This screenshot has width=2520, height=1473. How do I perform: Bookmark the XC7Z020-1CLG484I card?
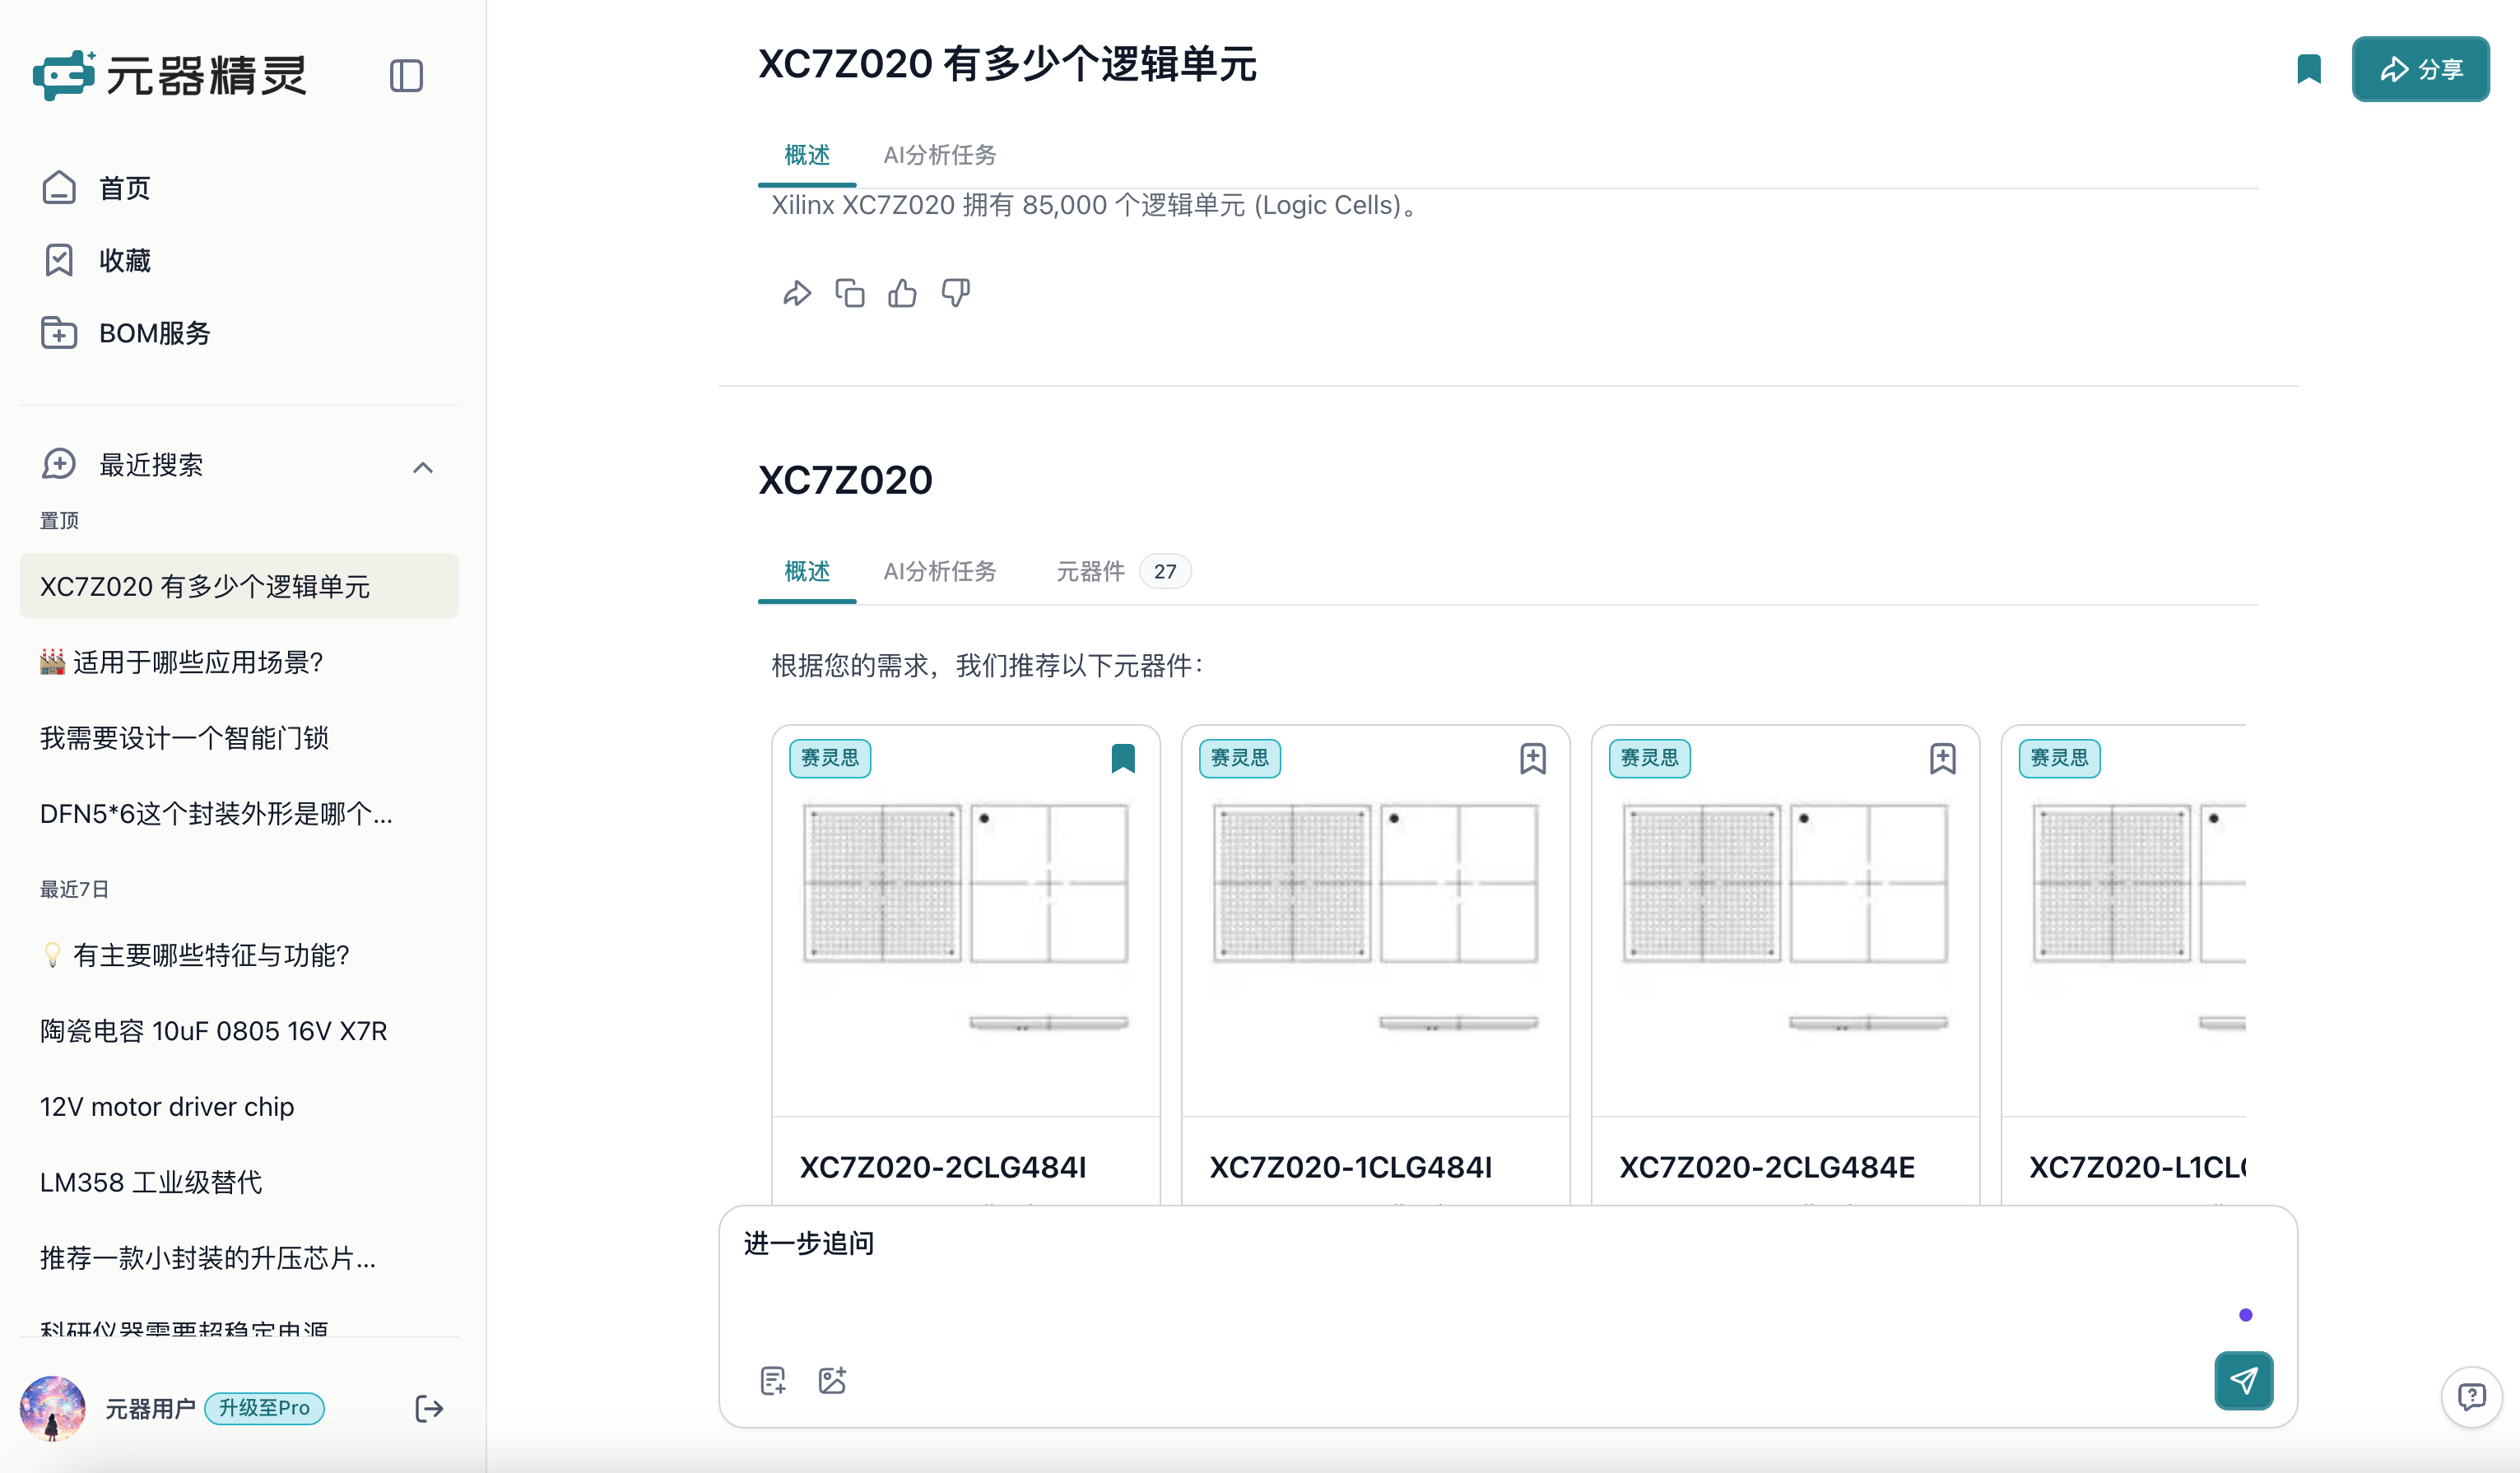(x=1533, y=758)
